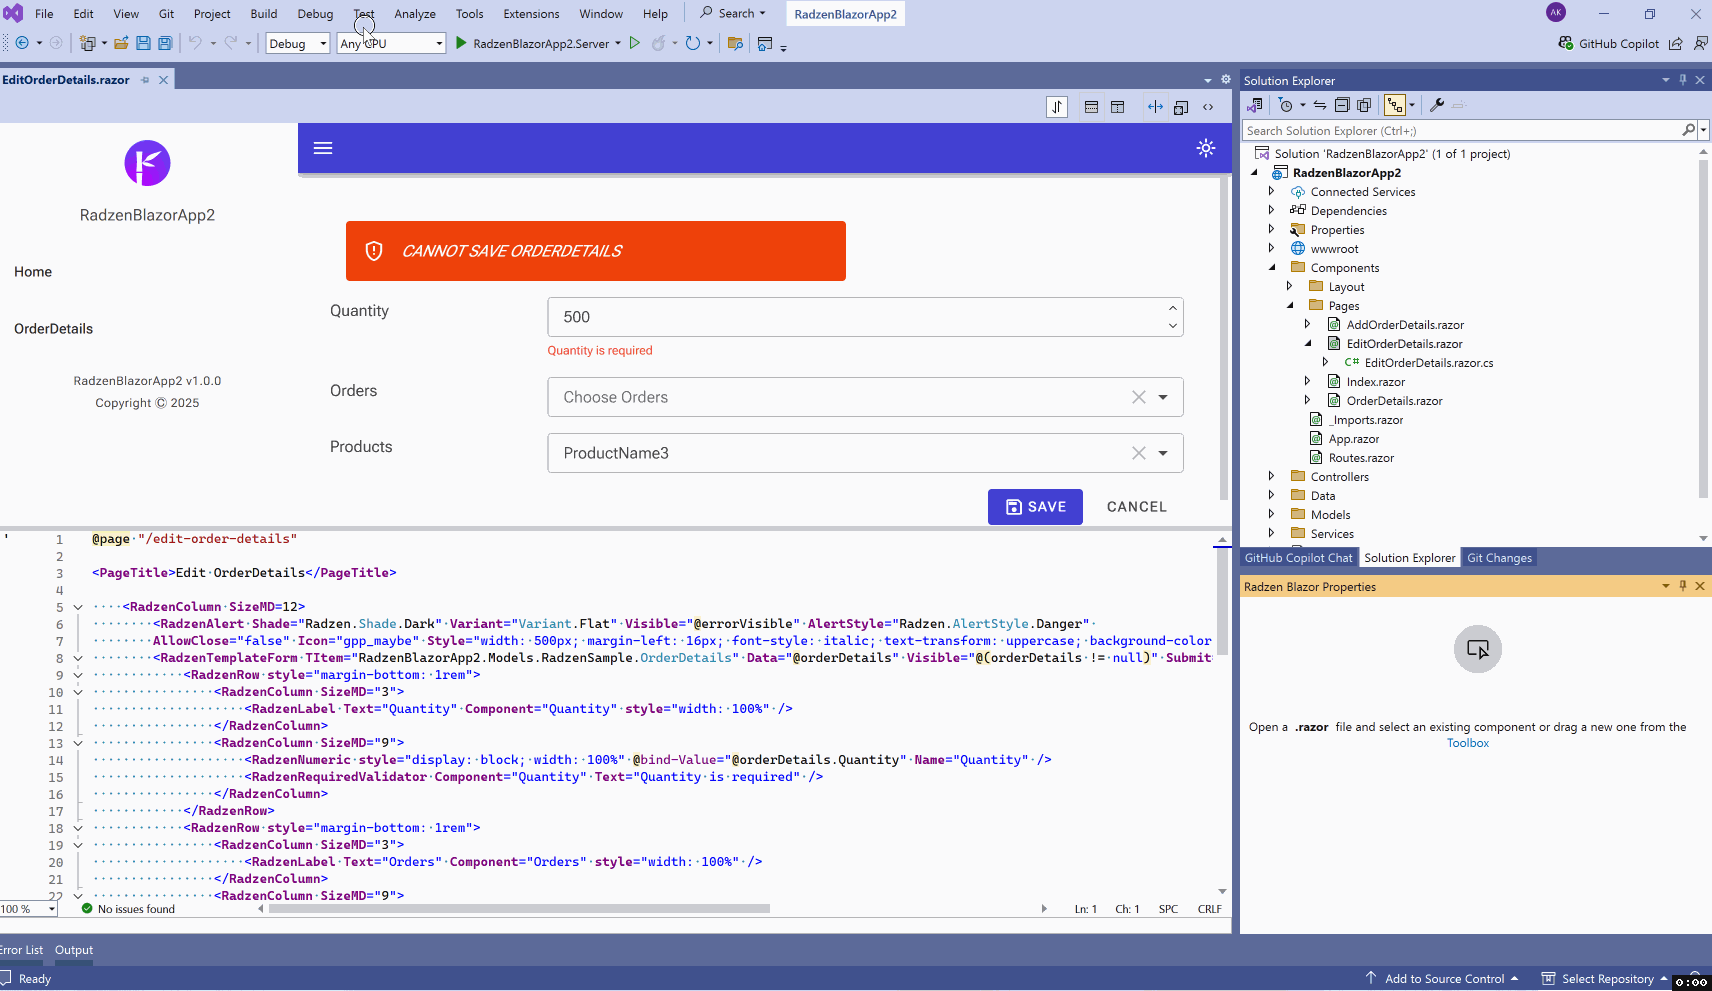
Task: Click the purple Radzen logo in the sidebar
Action: (147, 163)
